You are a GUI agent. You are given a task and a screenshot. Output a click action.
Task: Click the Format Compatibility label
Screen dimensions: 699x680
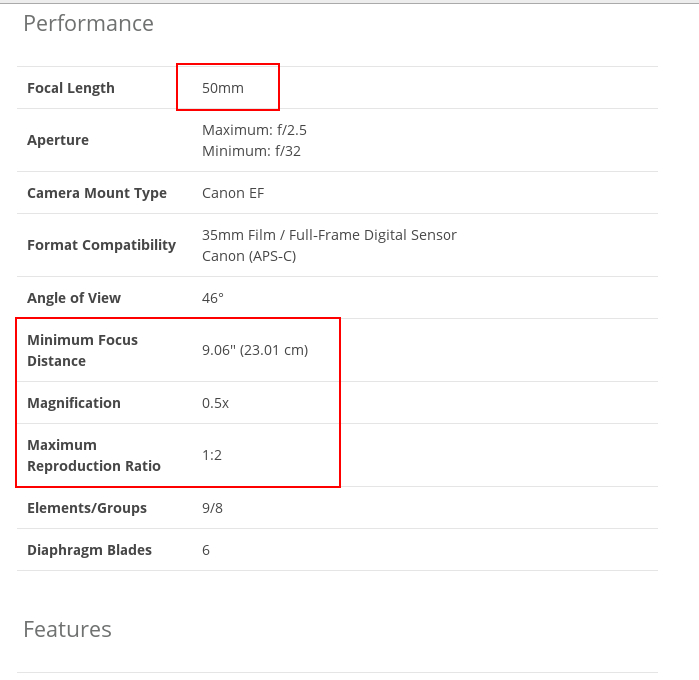click(x=101, y=245)
